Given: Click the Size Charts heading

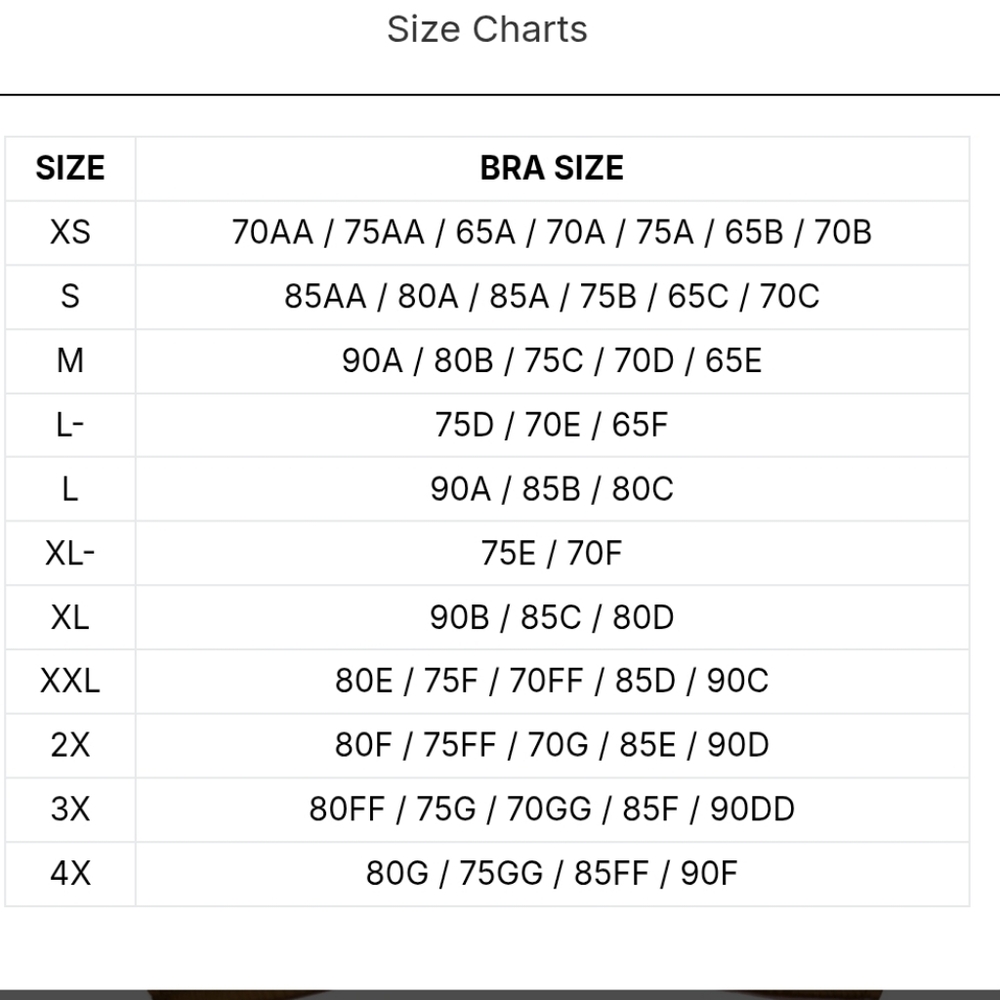Looking at the screenshot, I should 487,29.
